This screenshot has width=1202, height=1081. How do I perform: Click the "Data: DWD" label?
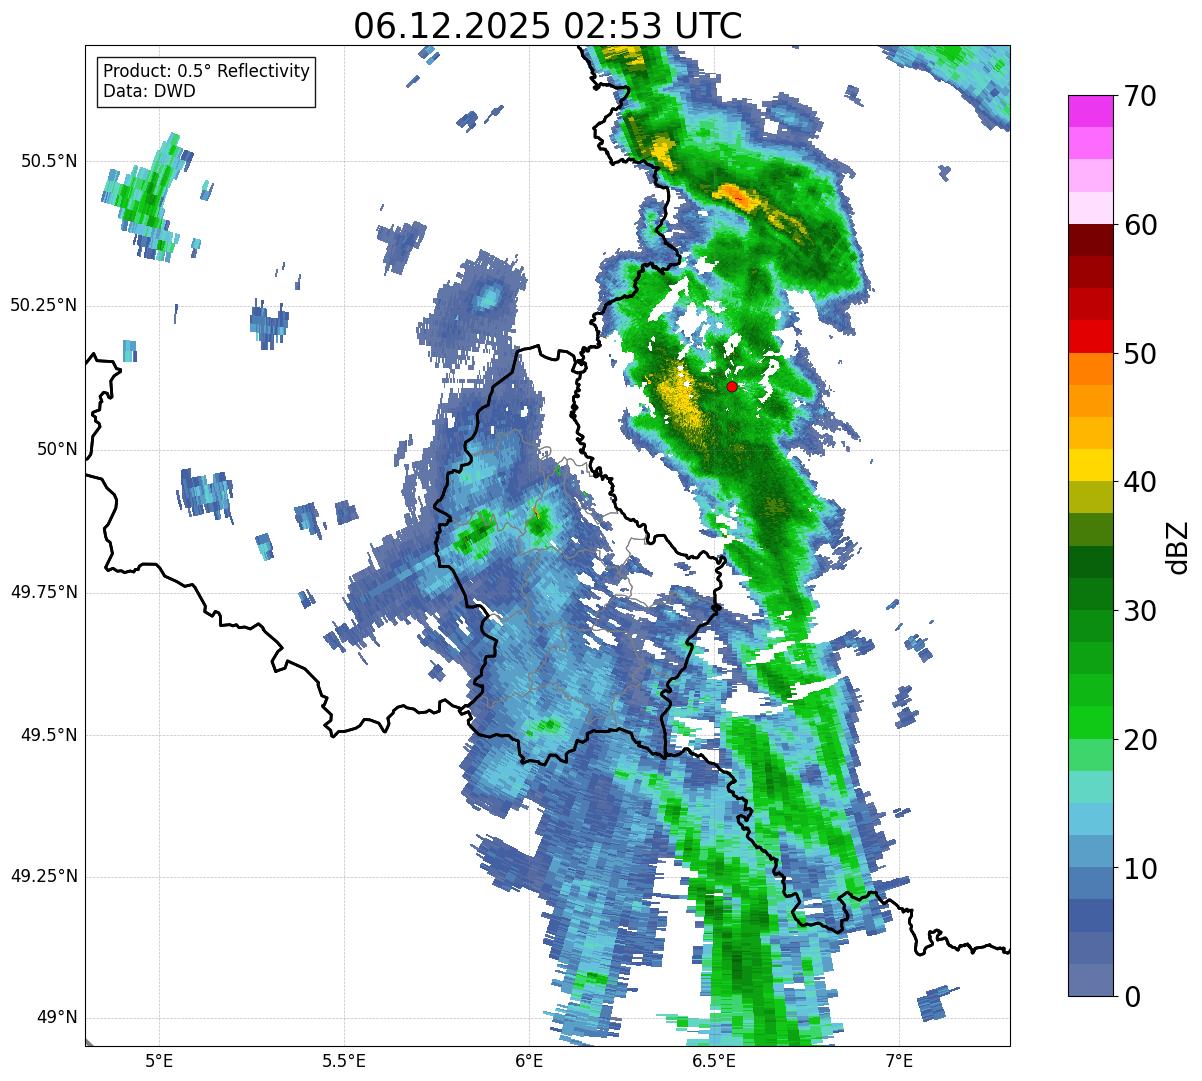(150, 92)
